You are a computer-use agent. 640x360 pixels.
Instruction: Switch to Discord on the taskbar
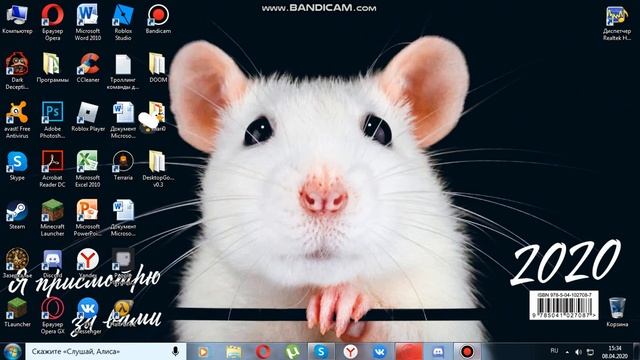coord(438,351)
